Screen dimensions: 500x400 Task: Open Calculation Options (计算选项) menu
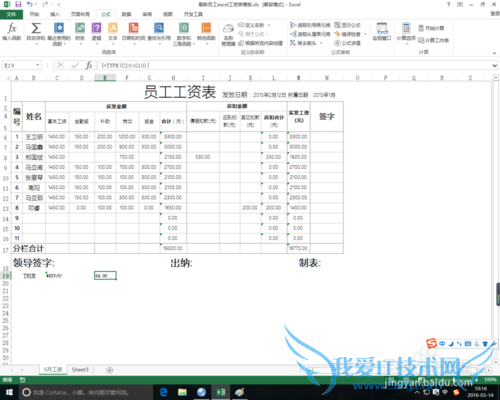406,33
